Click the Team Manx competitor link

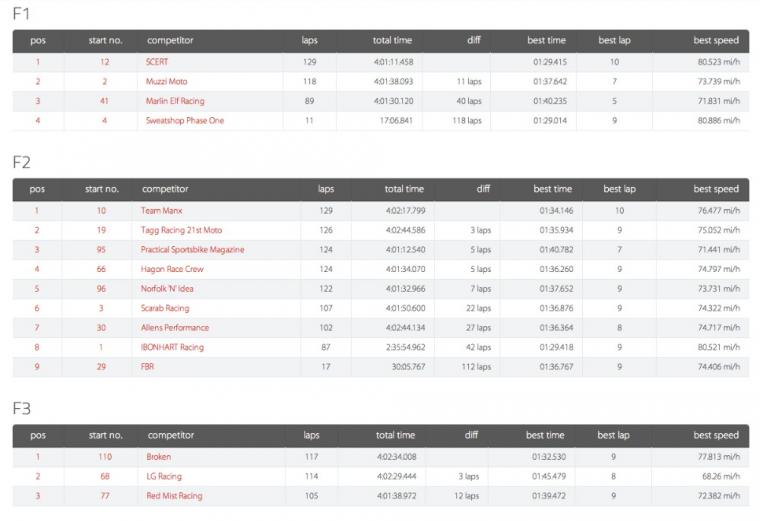[163, 210]
